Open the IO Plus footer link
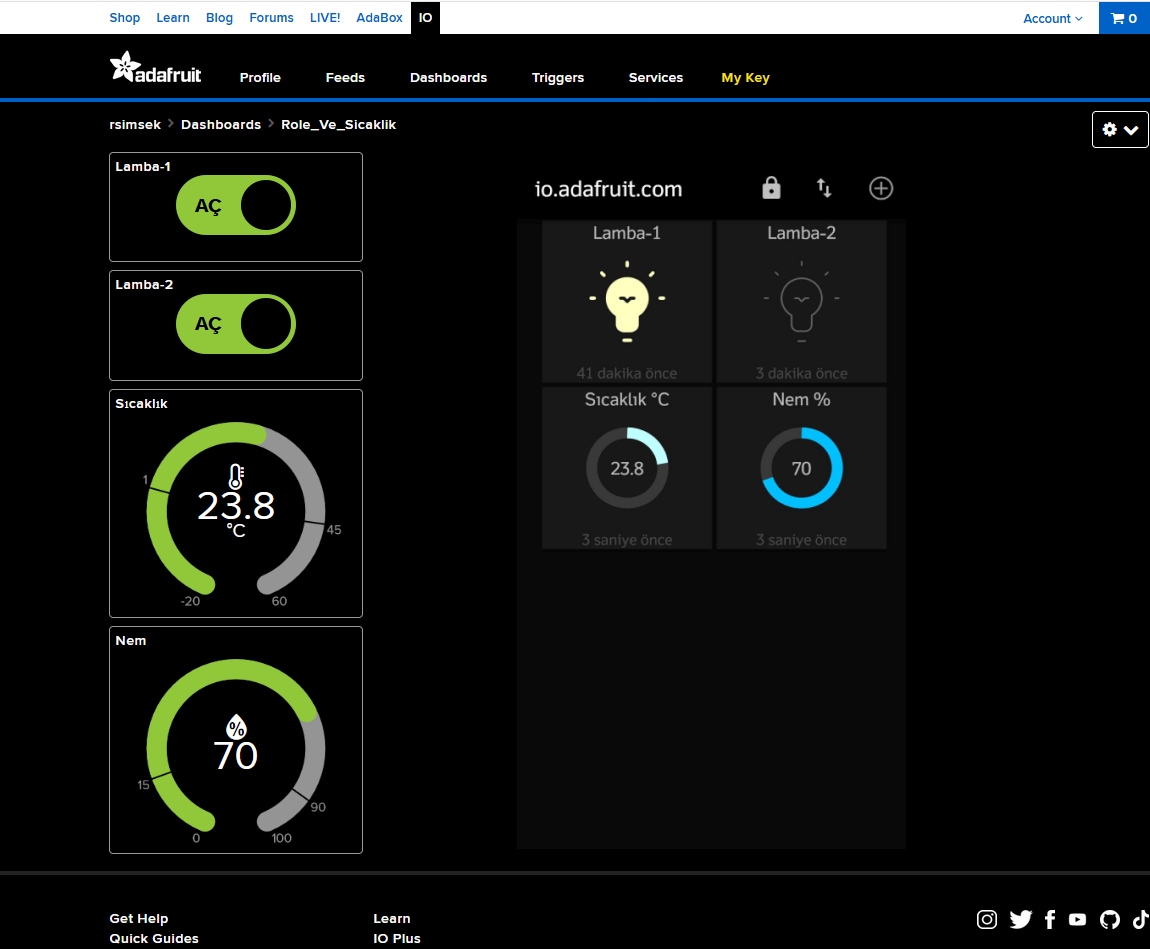The image size is (1150, 949). (x=397, y=939)
